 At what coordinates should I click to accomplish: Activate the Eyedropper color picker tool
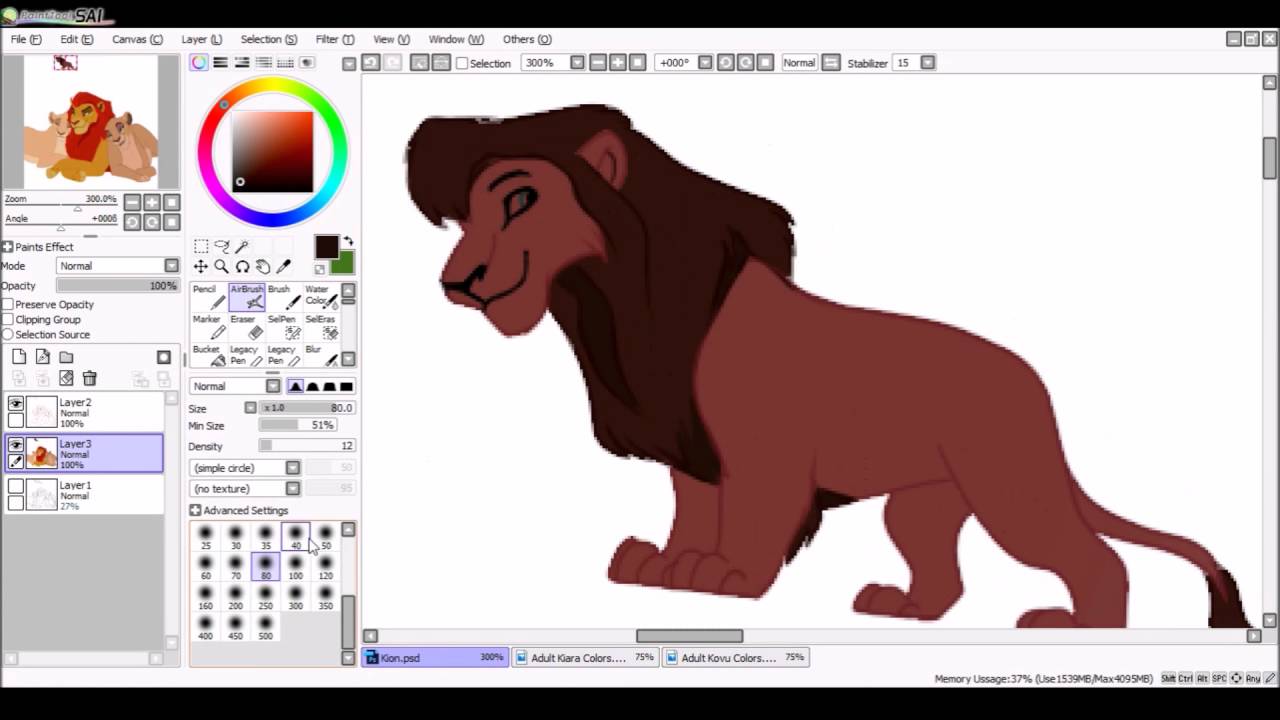pyautogui.click(x=283, y=266)
